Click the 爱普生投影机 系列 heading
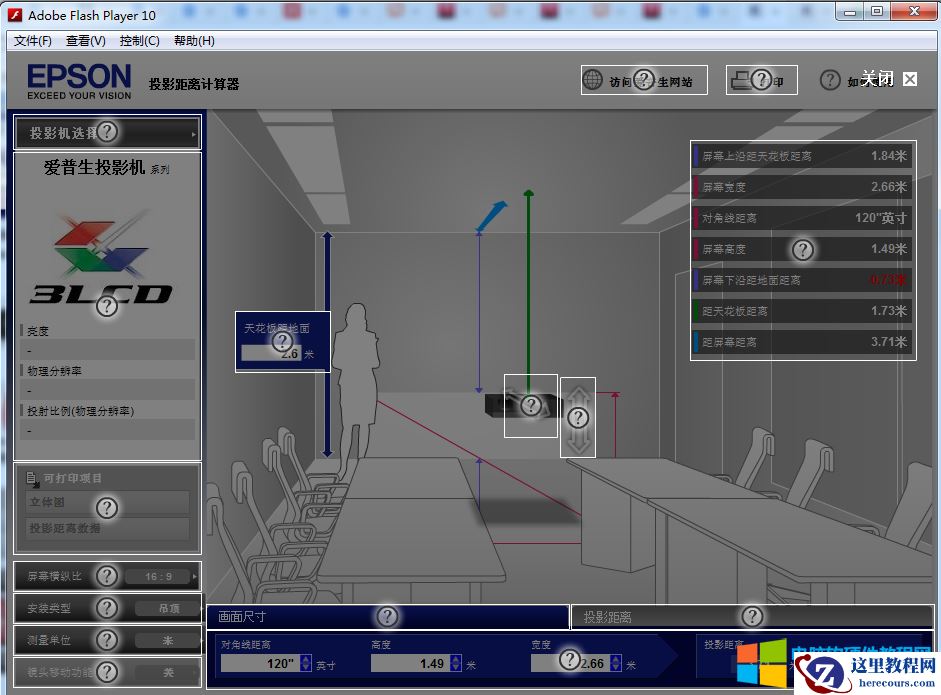This screenshot has height=695, width=941. (x=106, y=167)
